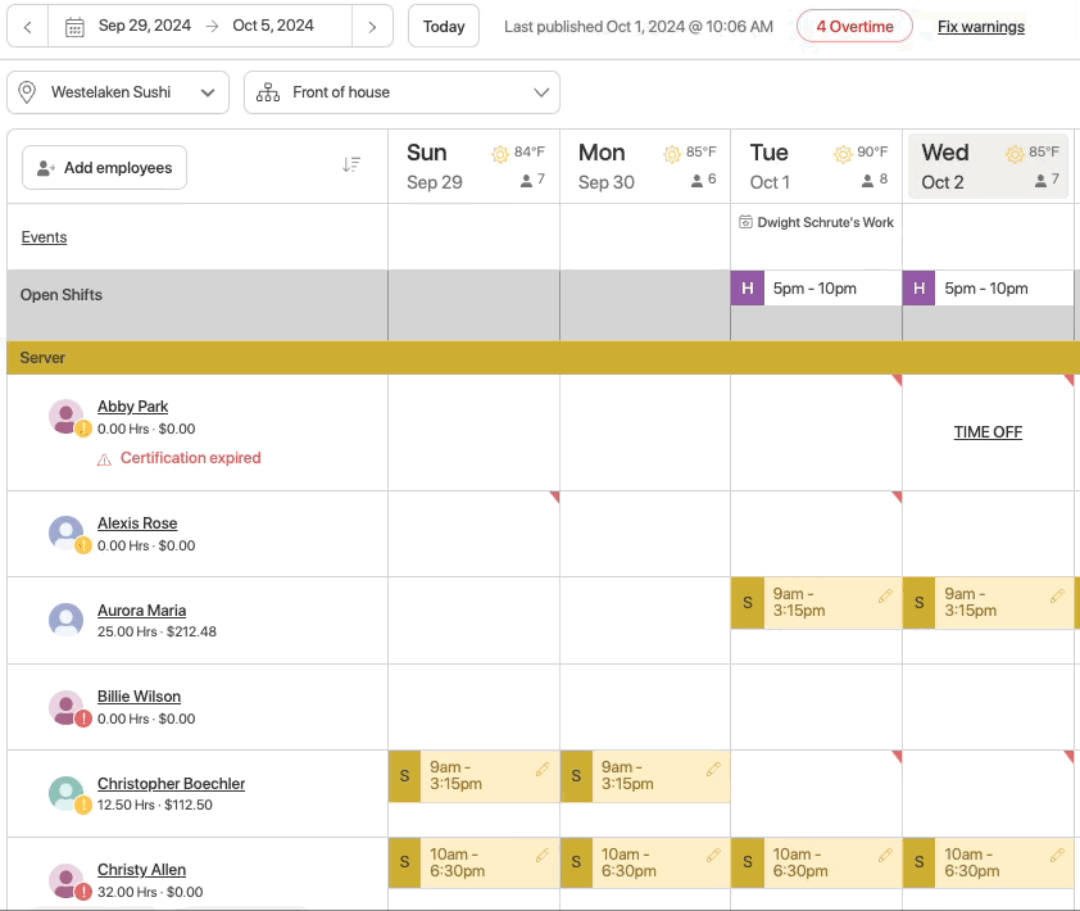Click Abby Park's avatar icon
1080x911 pixels.
click(66, 417)
